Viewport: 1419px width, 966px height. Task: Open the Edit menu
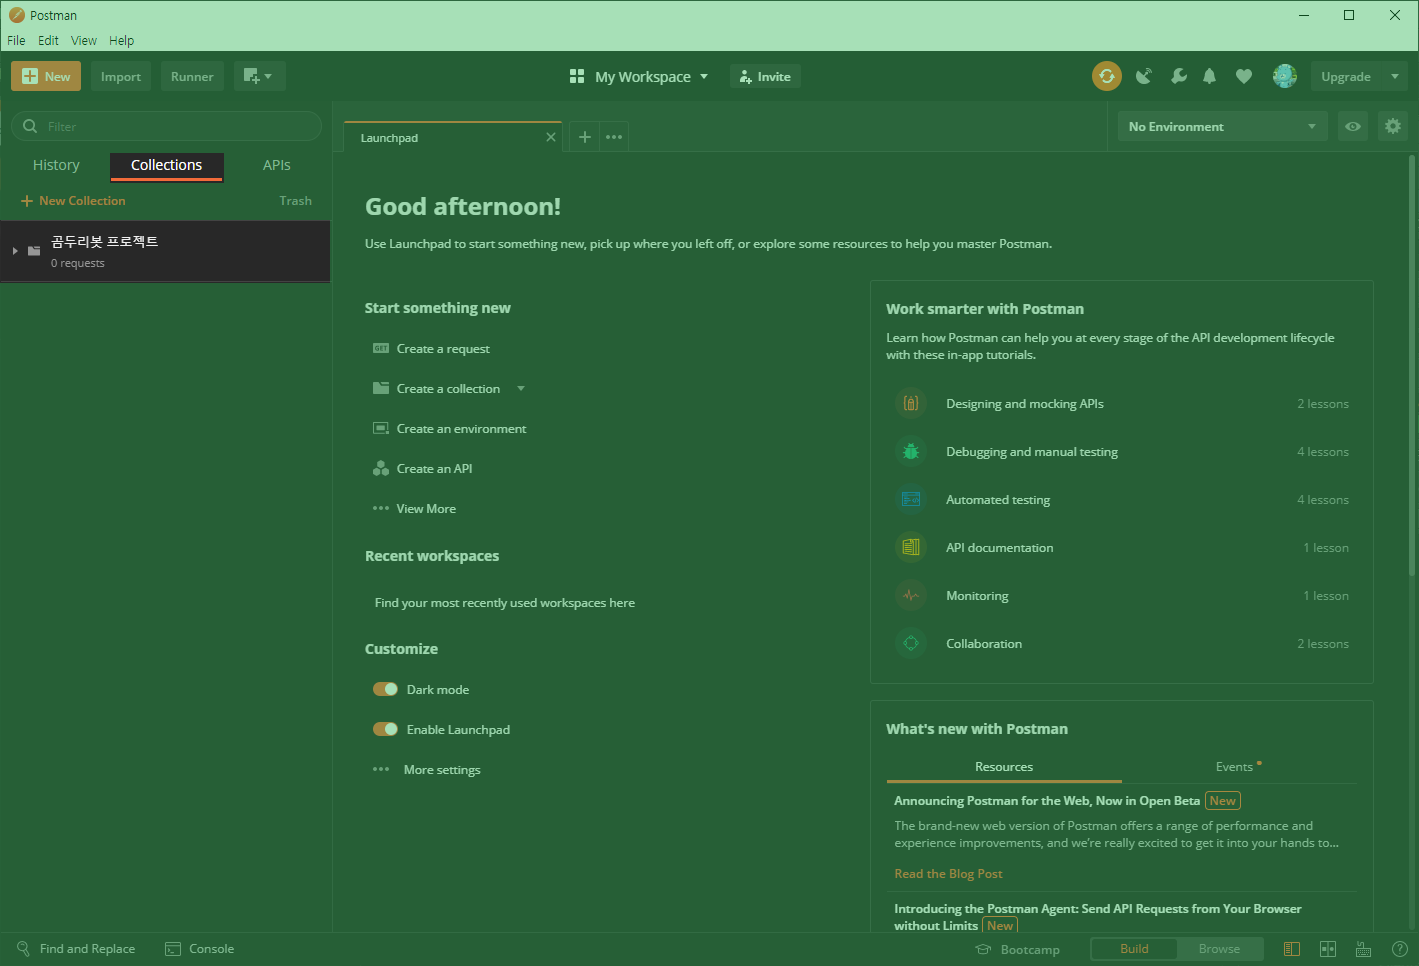[48, 41]
